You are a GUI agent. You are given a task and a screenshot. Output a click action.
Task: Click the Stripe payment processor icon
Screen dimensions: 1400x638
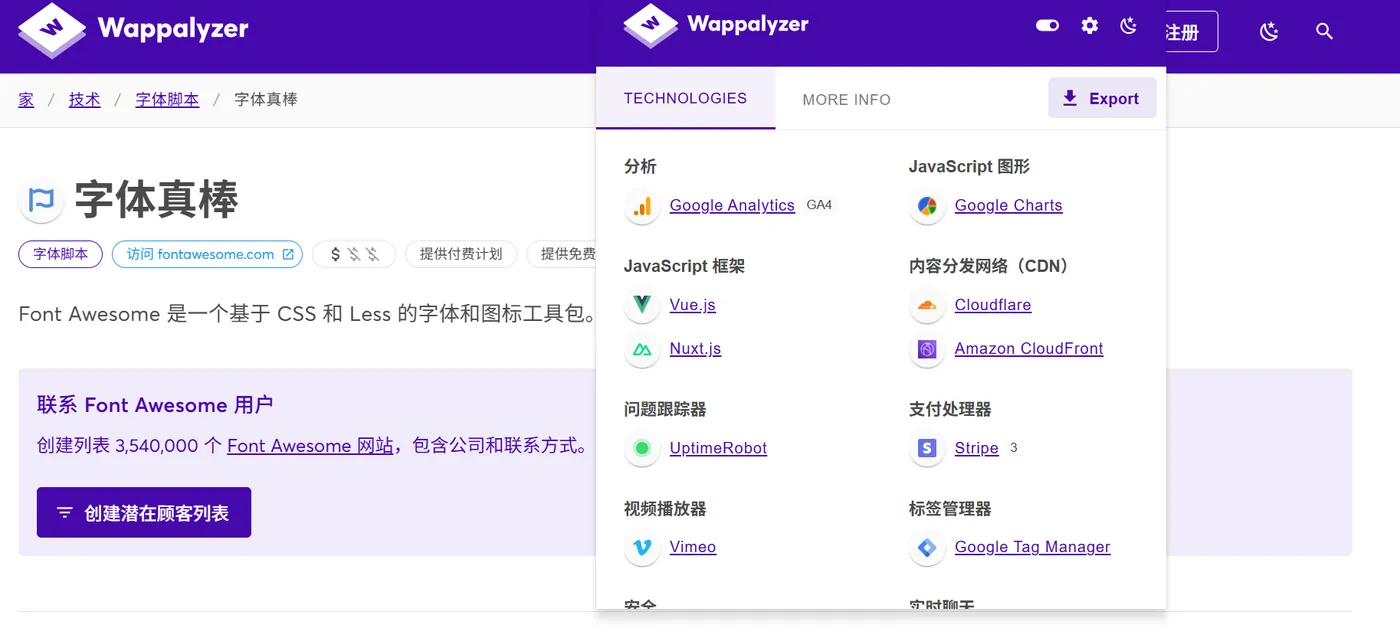[926, 449]
